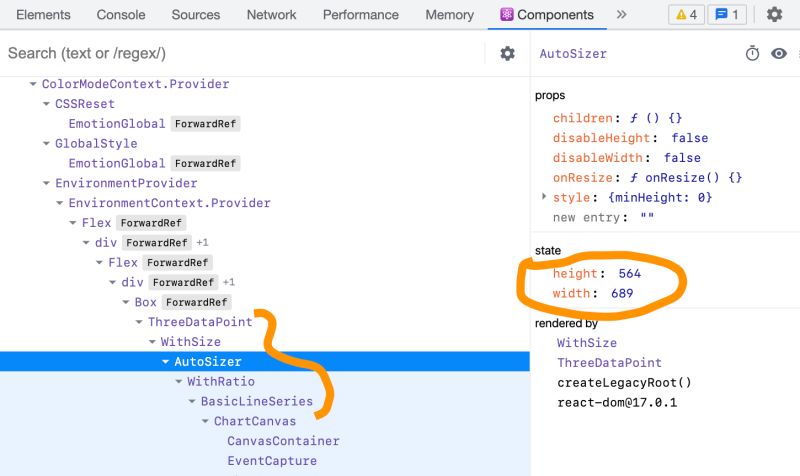Edit the height state value 564
The width and height of the screenshot is (800, 476).
coord(630,273)
